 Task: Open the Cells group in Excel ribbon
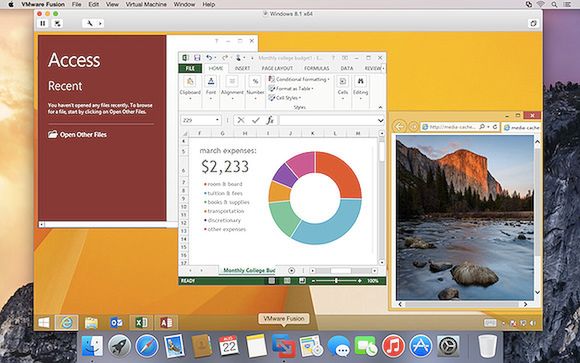tap(343, 88)
